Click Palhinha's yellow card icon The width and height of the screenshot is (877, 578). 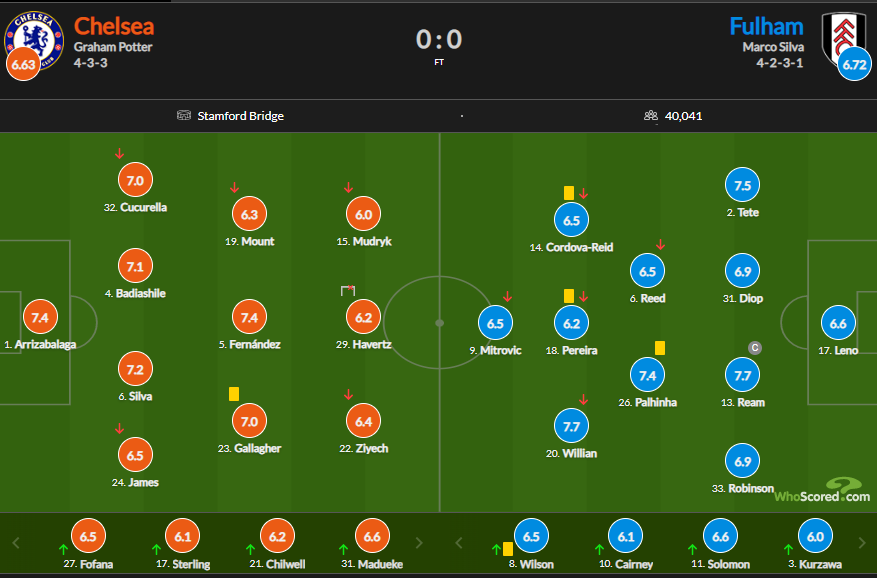click(x=660, y=347)
